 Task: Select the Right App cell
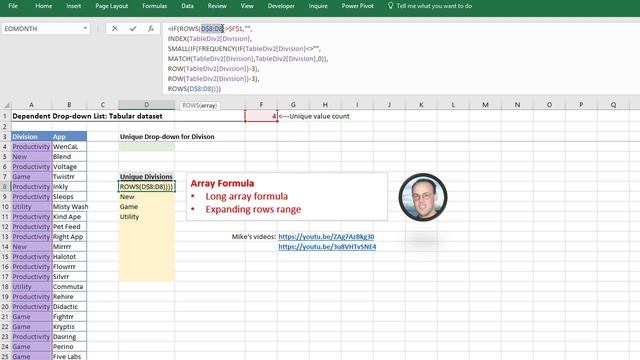pos(69,237)
